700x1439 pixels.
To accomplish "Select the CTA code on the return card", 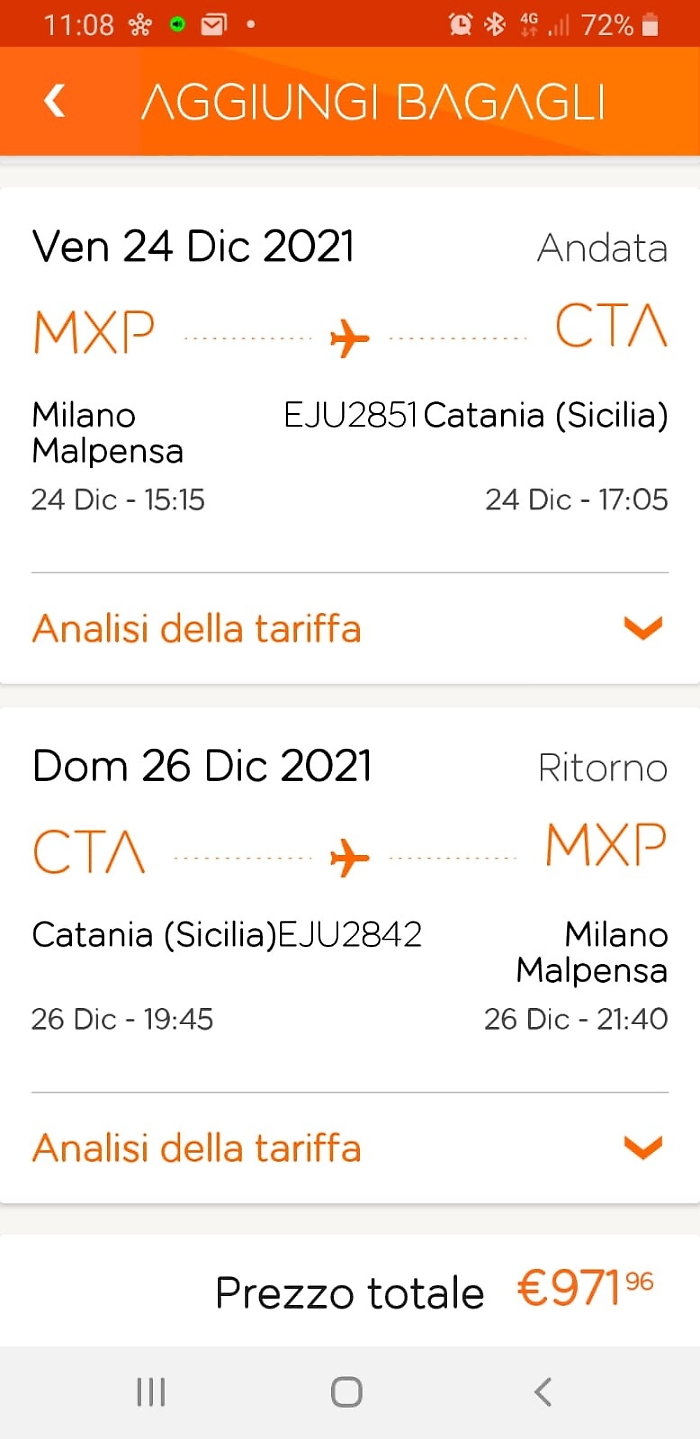I will click(x=89, y=851).
